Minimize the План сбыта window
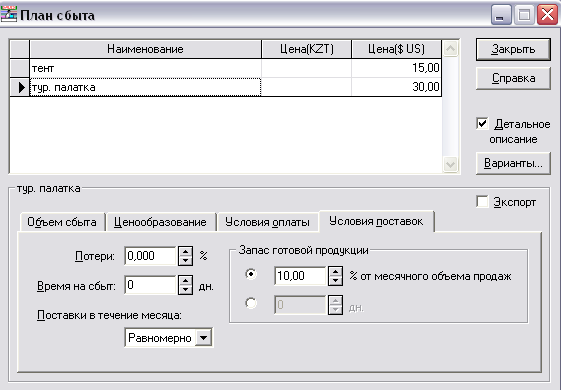561x390 pixels. pos(501,15)
